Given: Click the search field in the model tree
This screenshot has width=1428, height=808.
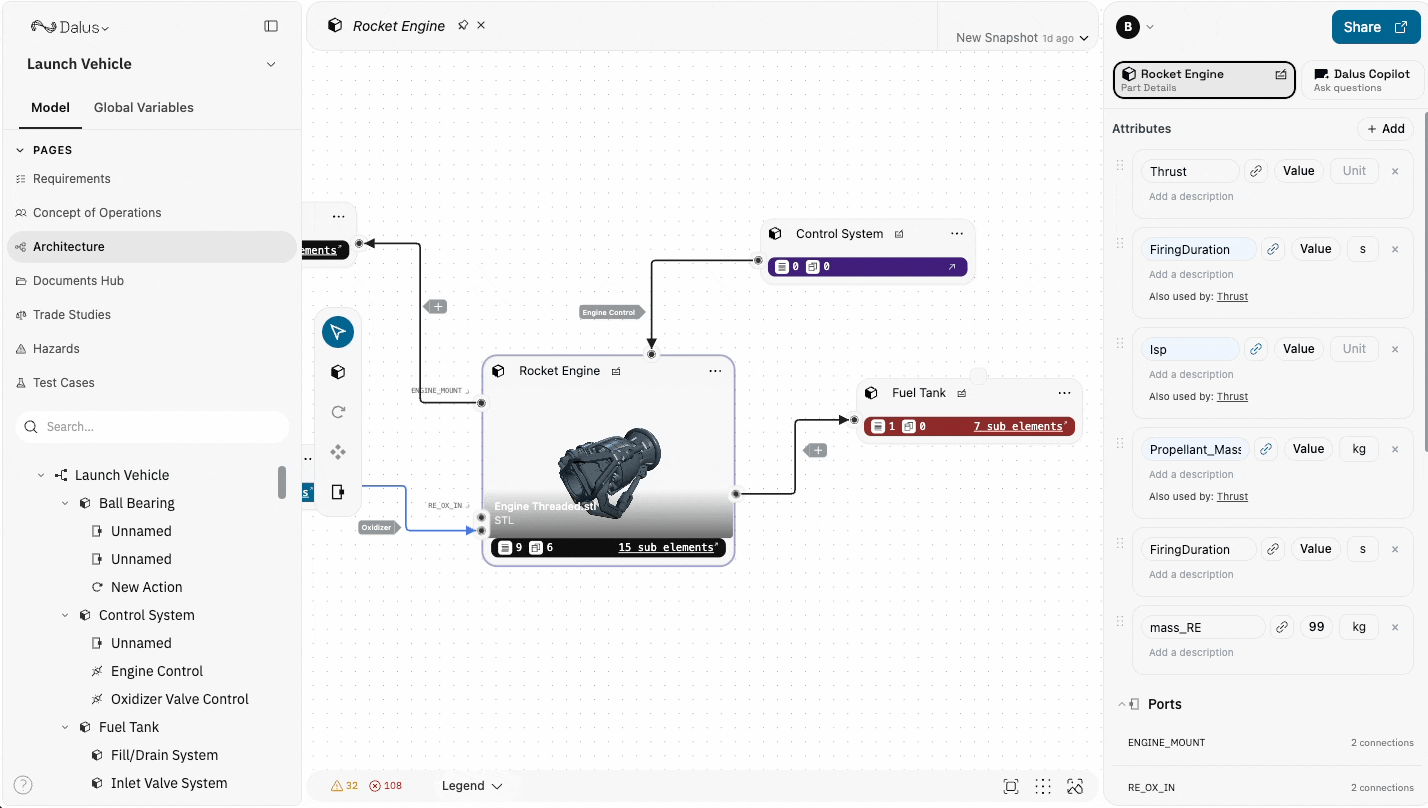Looking at the screenshot, I should tap(152, 427).
